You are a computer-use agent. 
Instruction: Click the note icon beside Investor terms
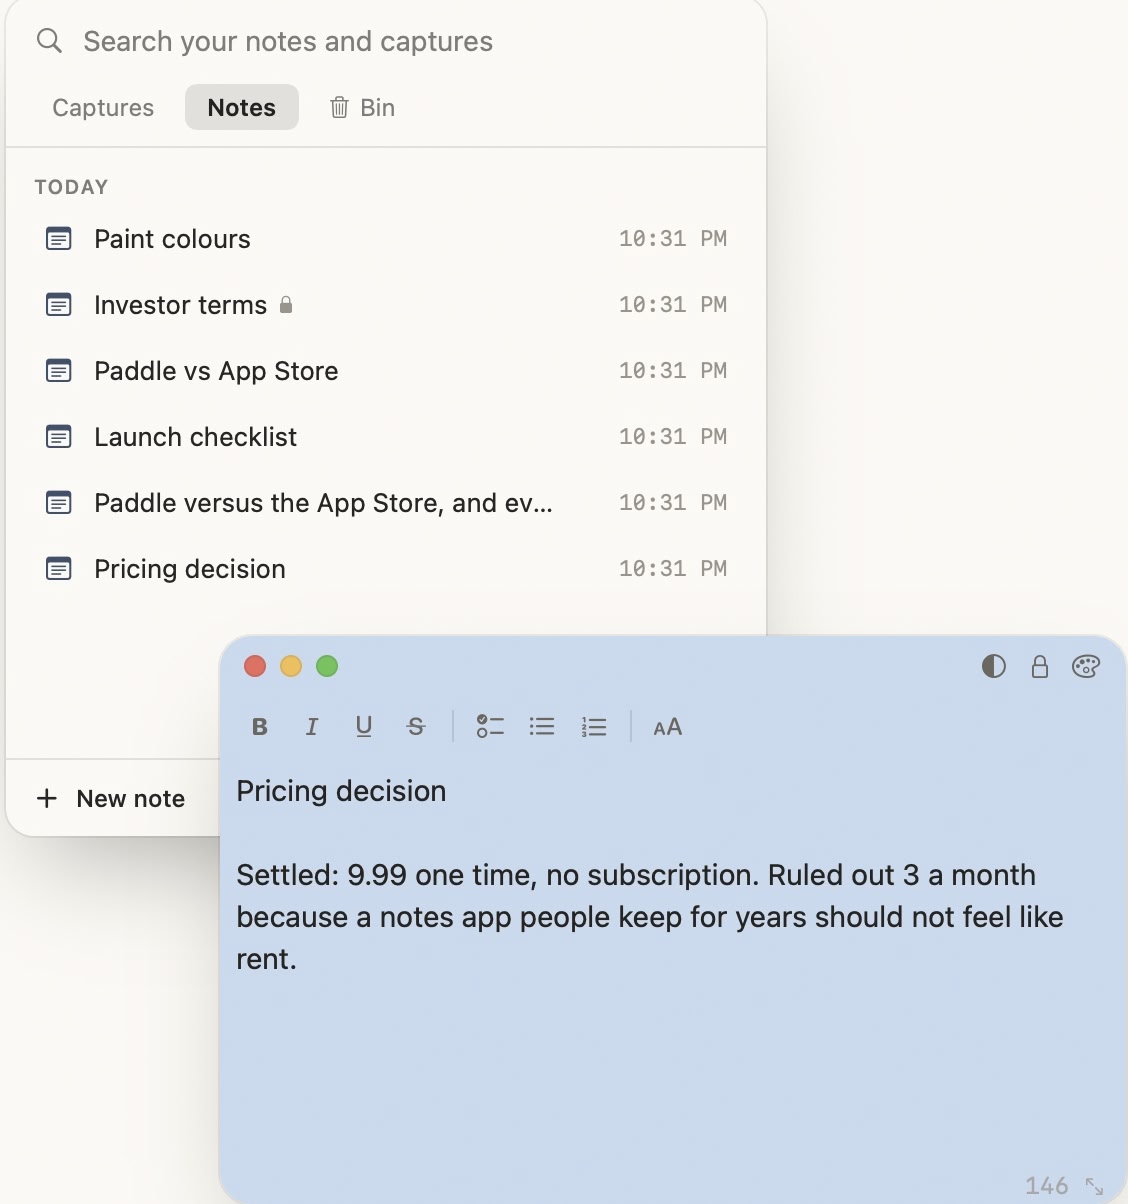[x=59, y=305]
